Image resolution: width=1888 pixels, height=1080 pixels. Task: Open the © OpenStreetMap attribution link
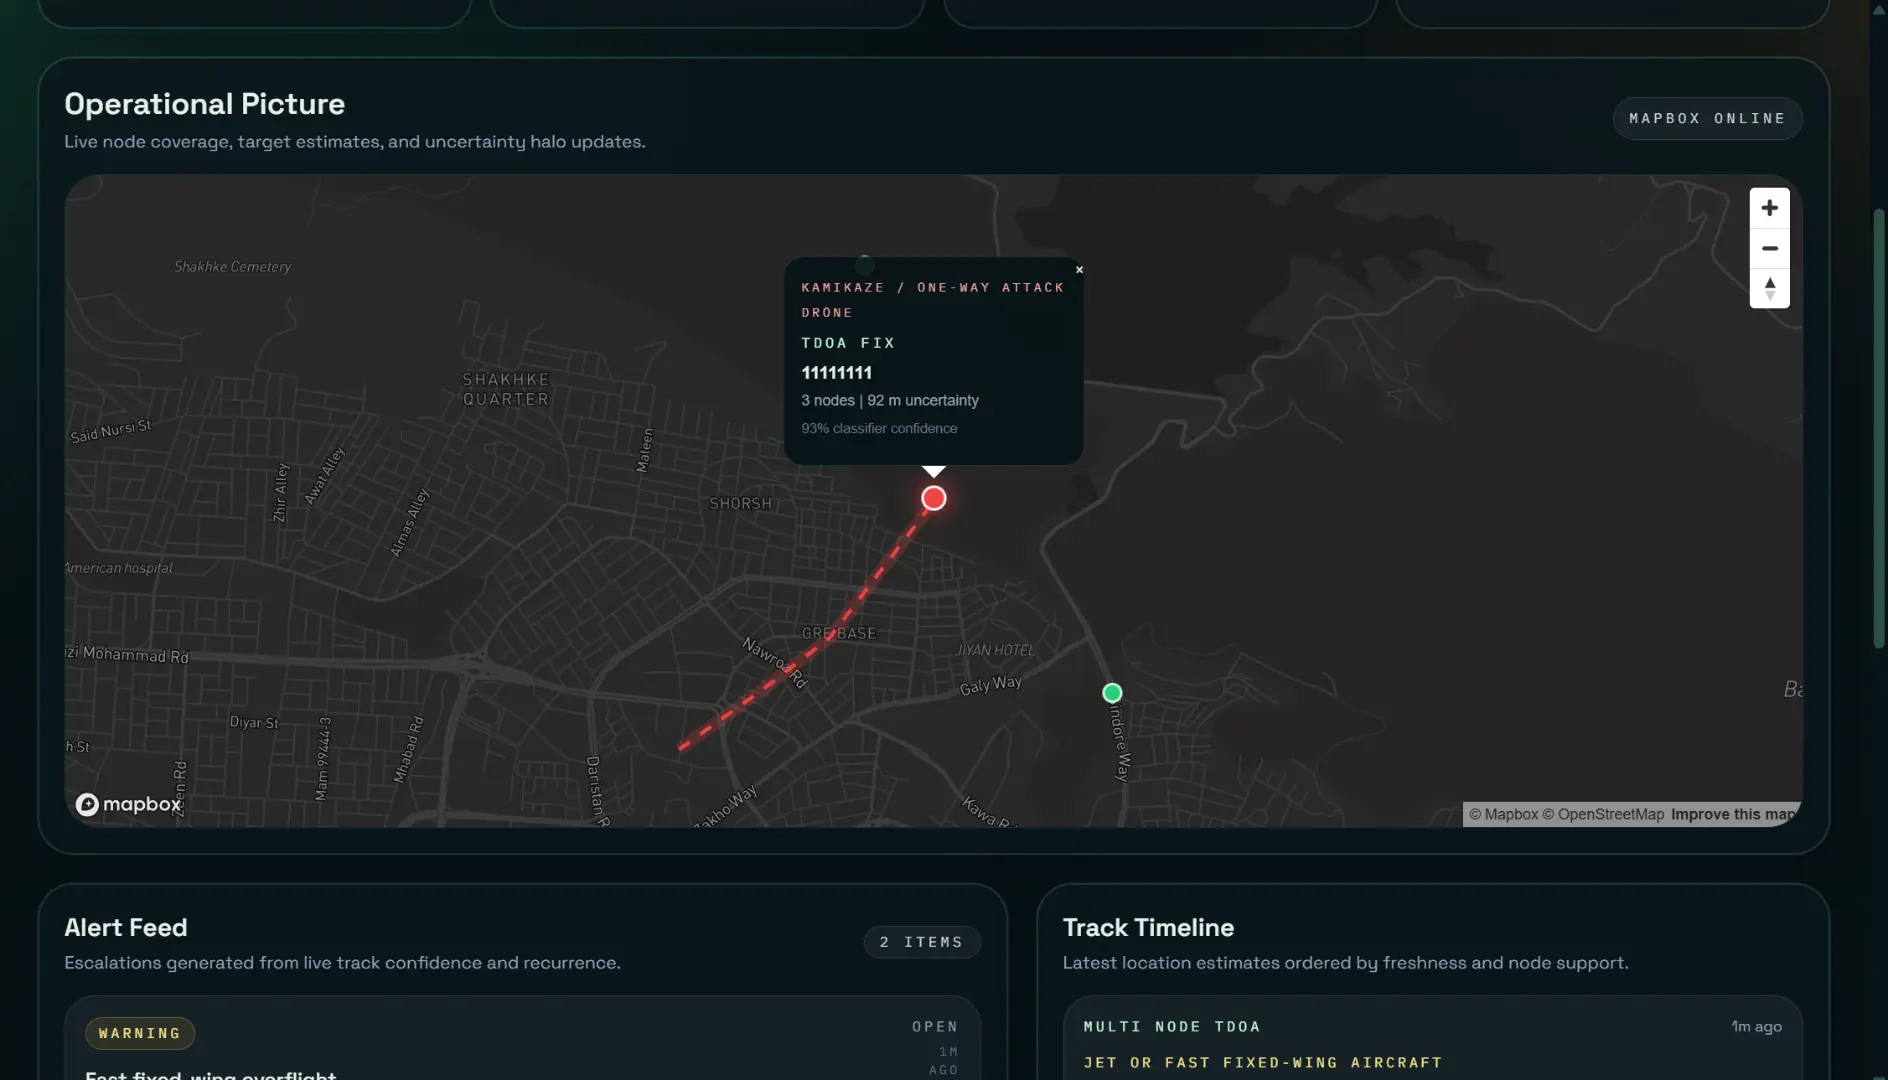pos(1603,815)
